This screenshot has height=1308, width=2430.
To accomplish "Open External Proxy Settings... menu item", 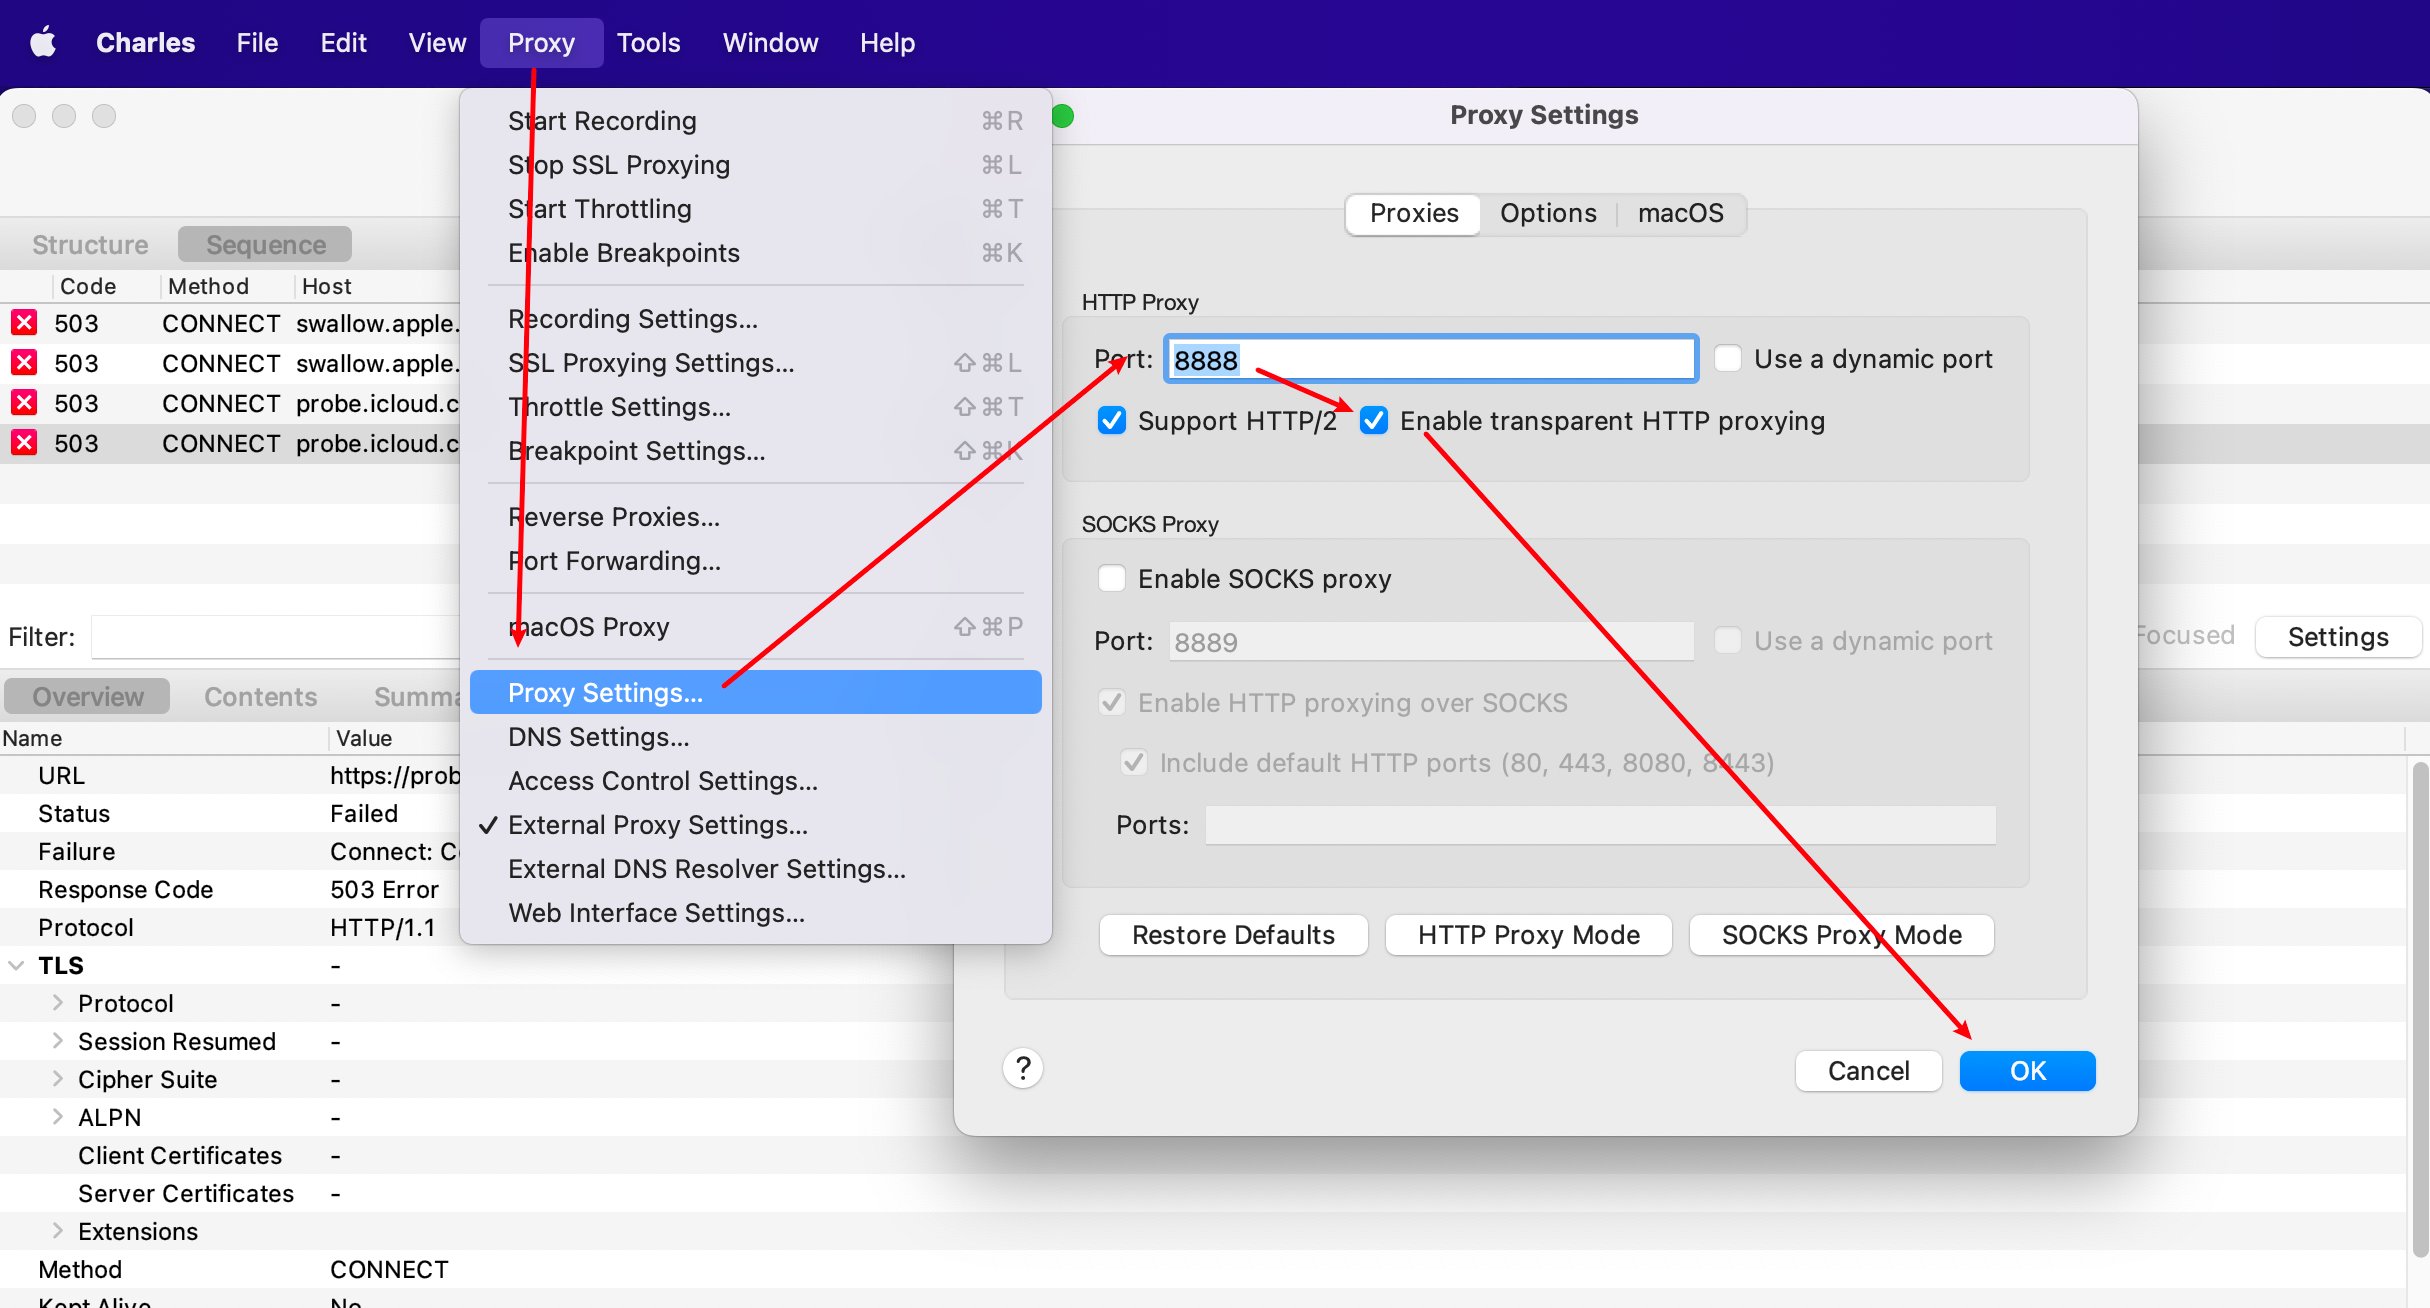I will click(x=756, y=825).
